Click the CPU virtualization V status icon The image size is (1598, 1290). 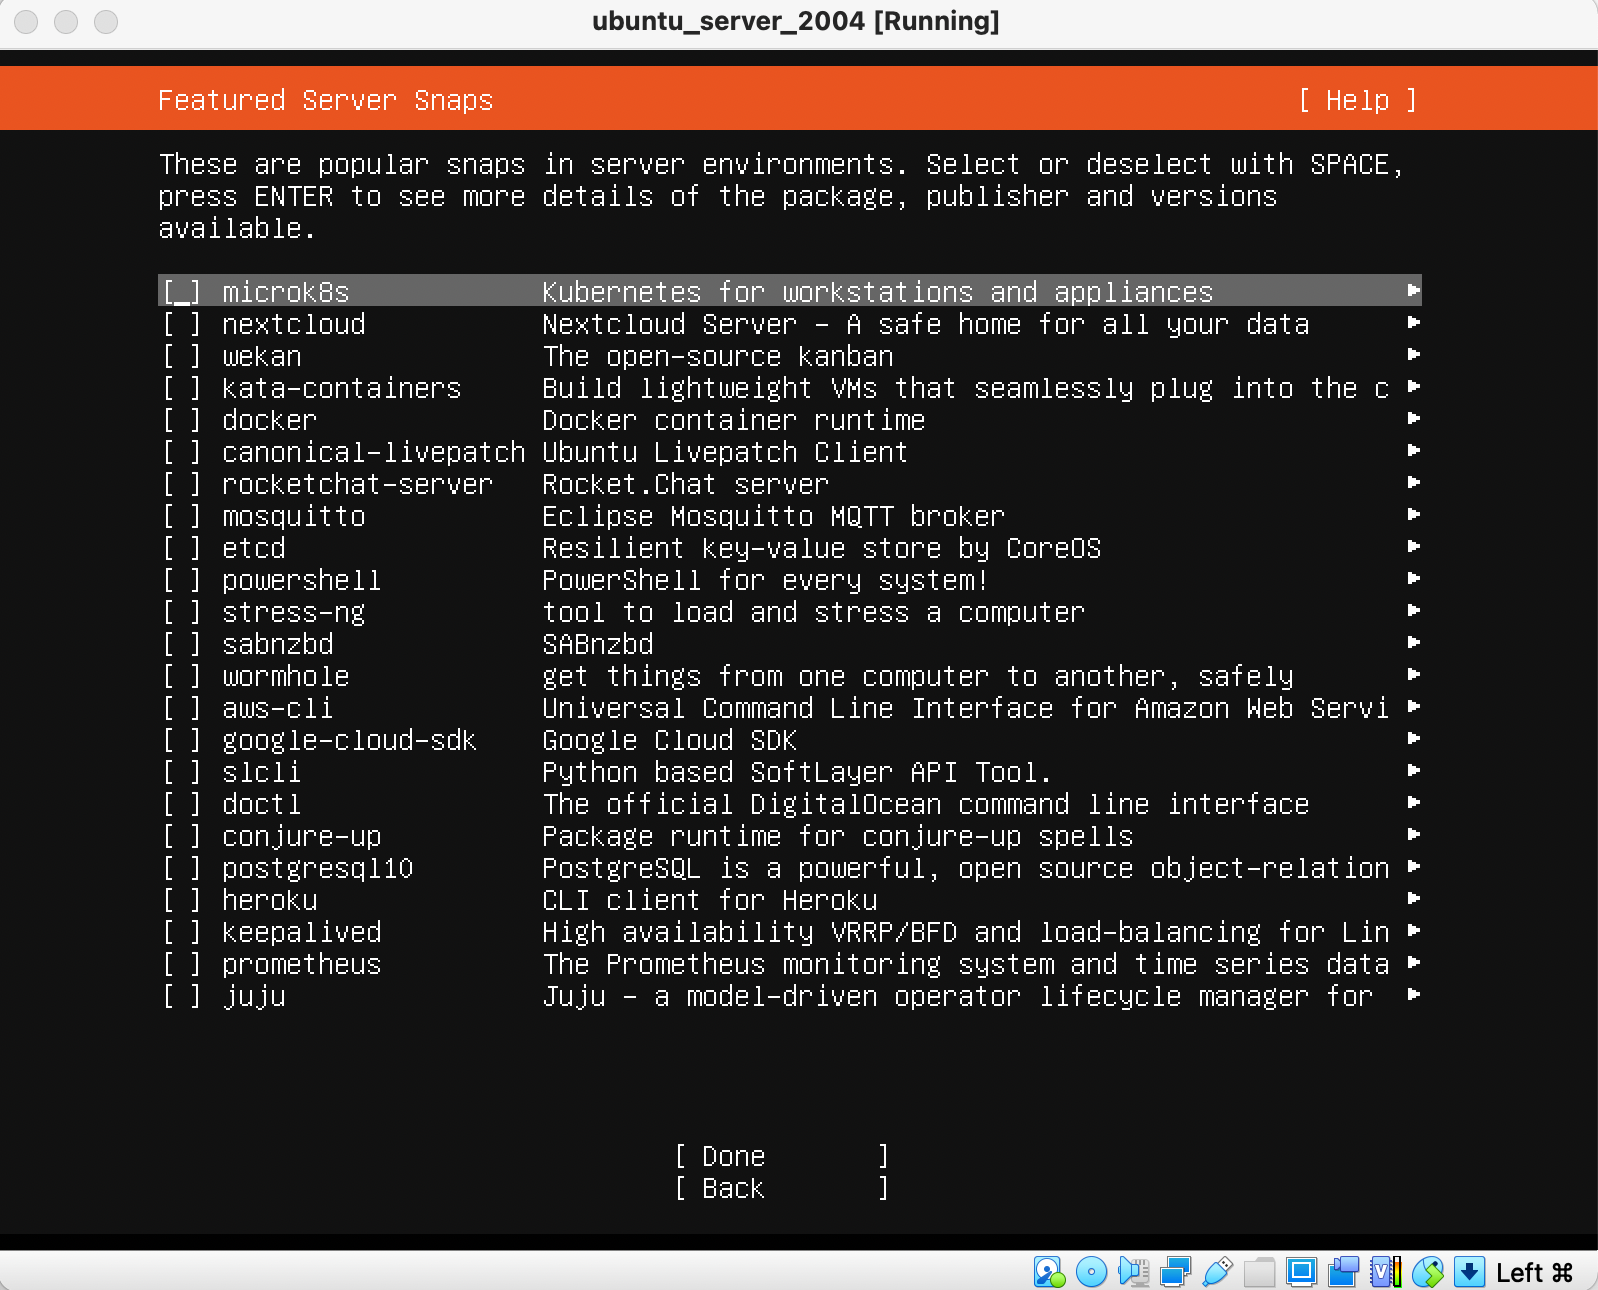tap(1385, 1272)
